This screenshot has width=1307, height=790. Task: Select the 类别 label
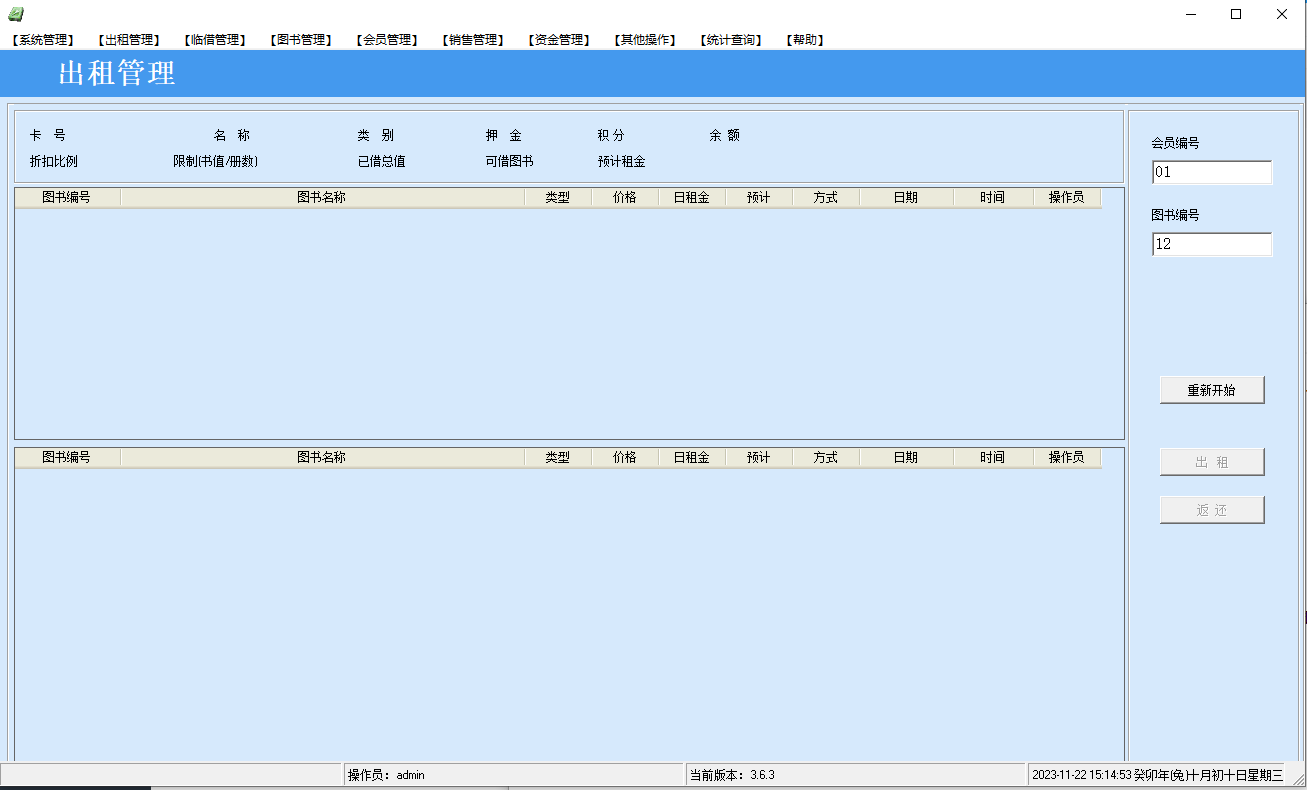(x=376, y=136)
